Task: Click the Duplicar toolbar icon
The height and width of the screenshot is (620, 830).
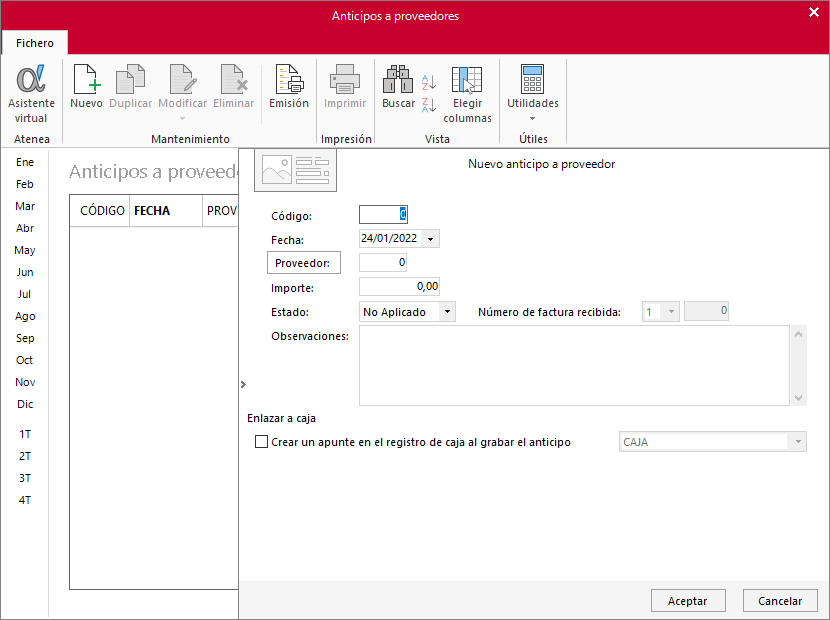Action: 130,87
